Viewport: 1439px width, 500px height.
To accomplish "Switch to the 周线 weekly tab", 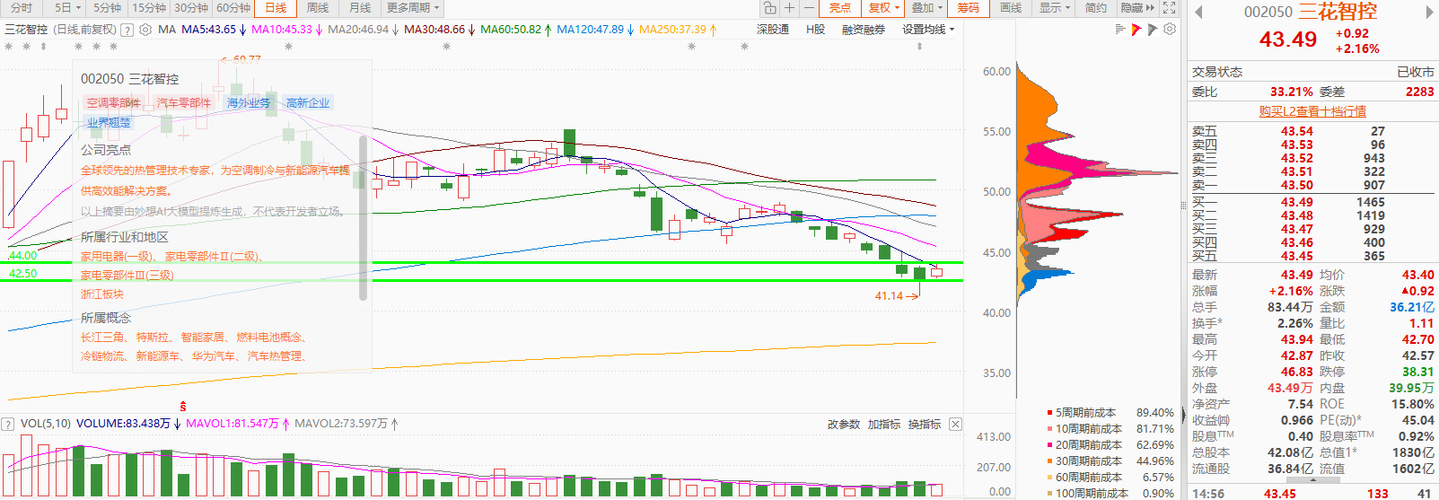I will coord(318,8).
